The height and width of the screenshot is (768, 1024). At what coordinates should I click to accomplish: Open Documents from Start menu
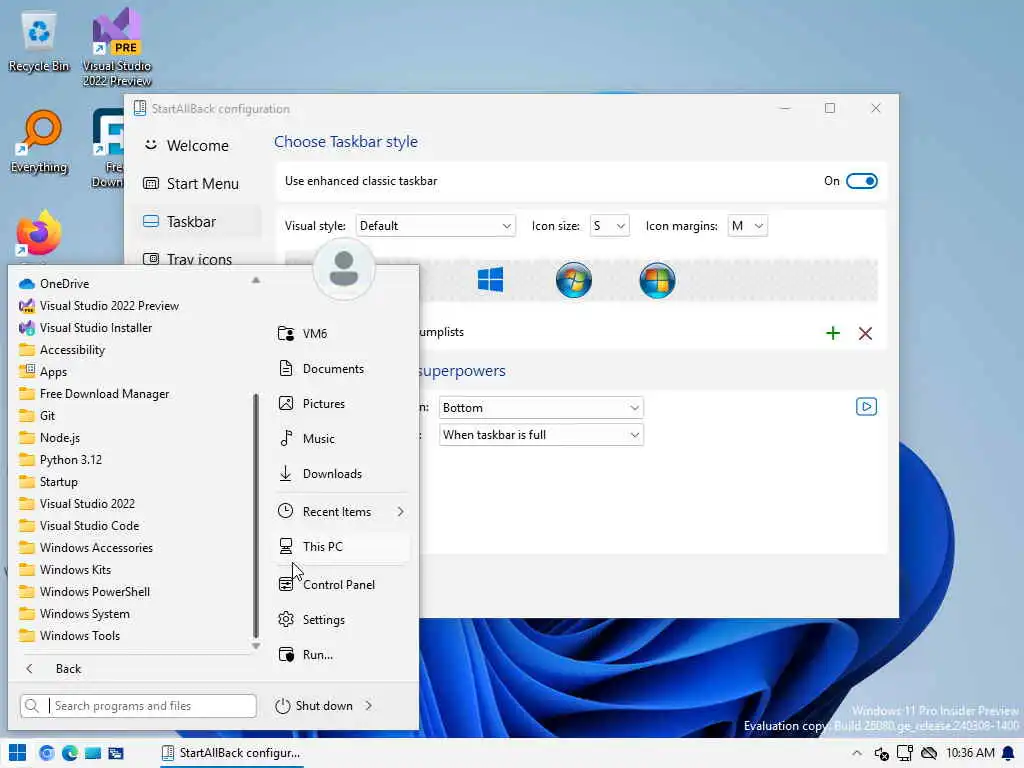point(343,368)
